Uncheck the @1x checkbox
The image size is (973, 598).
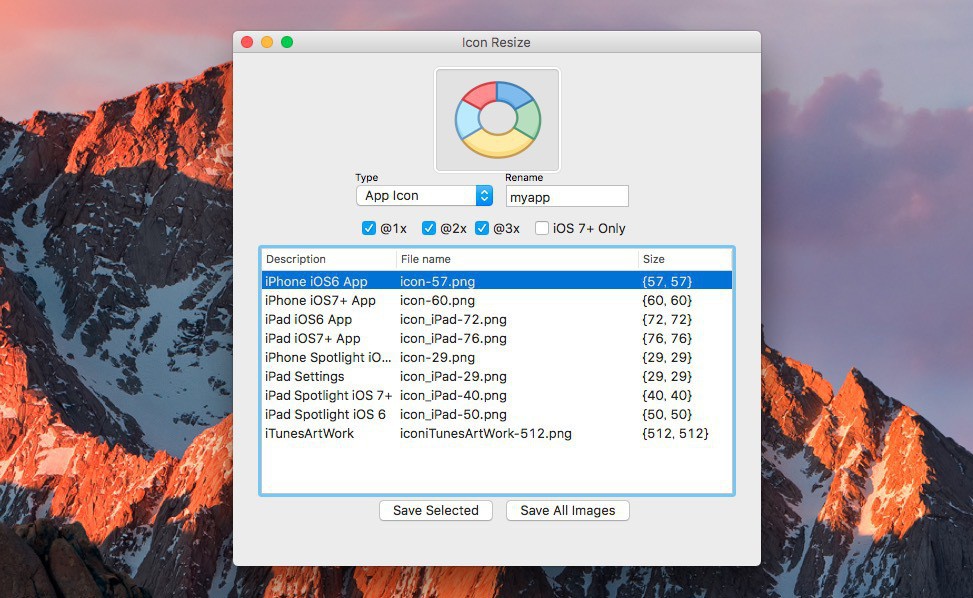pos(369,228)
